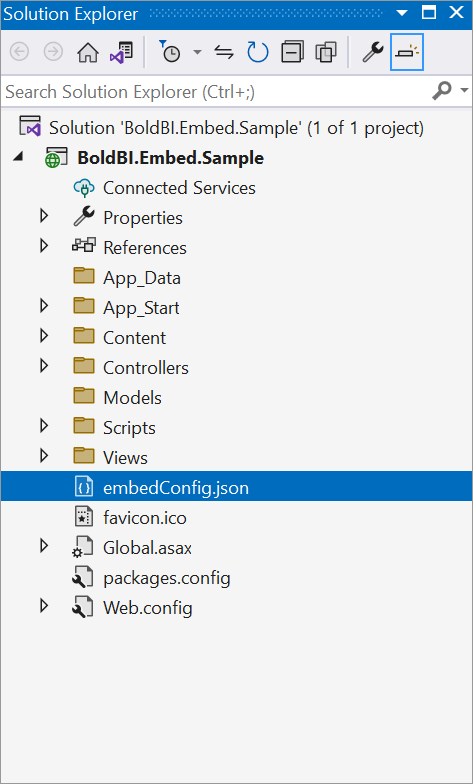Select the Global.asax file
Screen dimensions: 473x784
(147, 548)
